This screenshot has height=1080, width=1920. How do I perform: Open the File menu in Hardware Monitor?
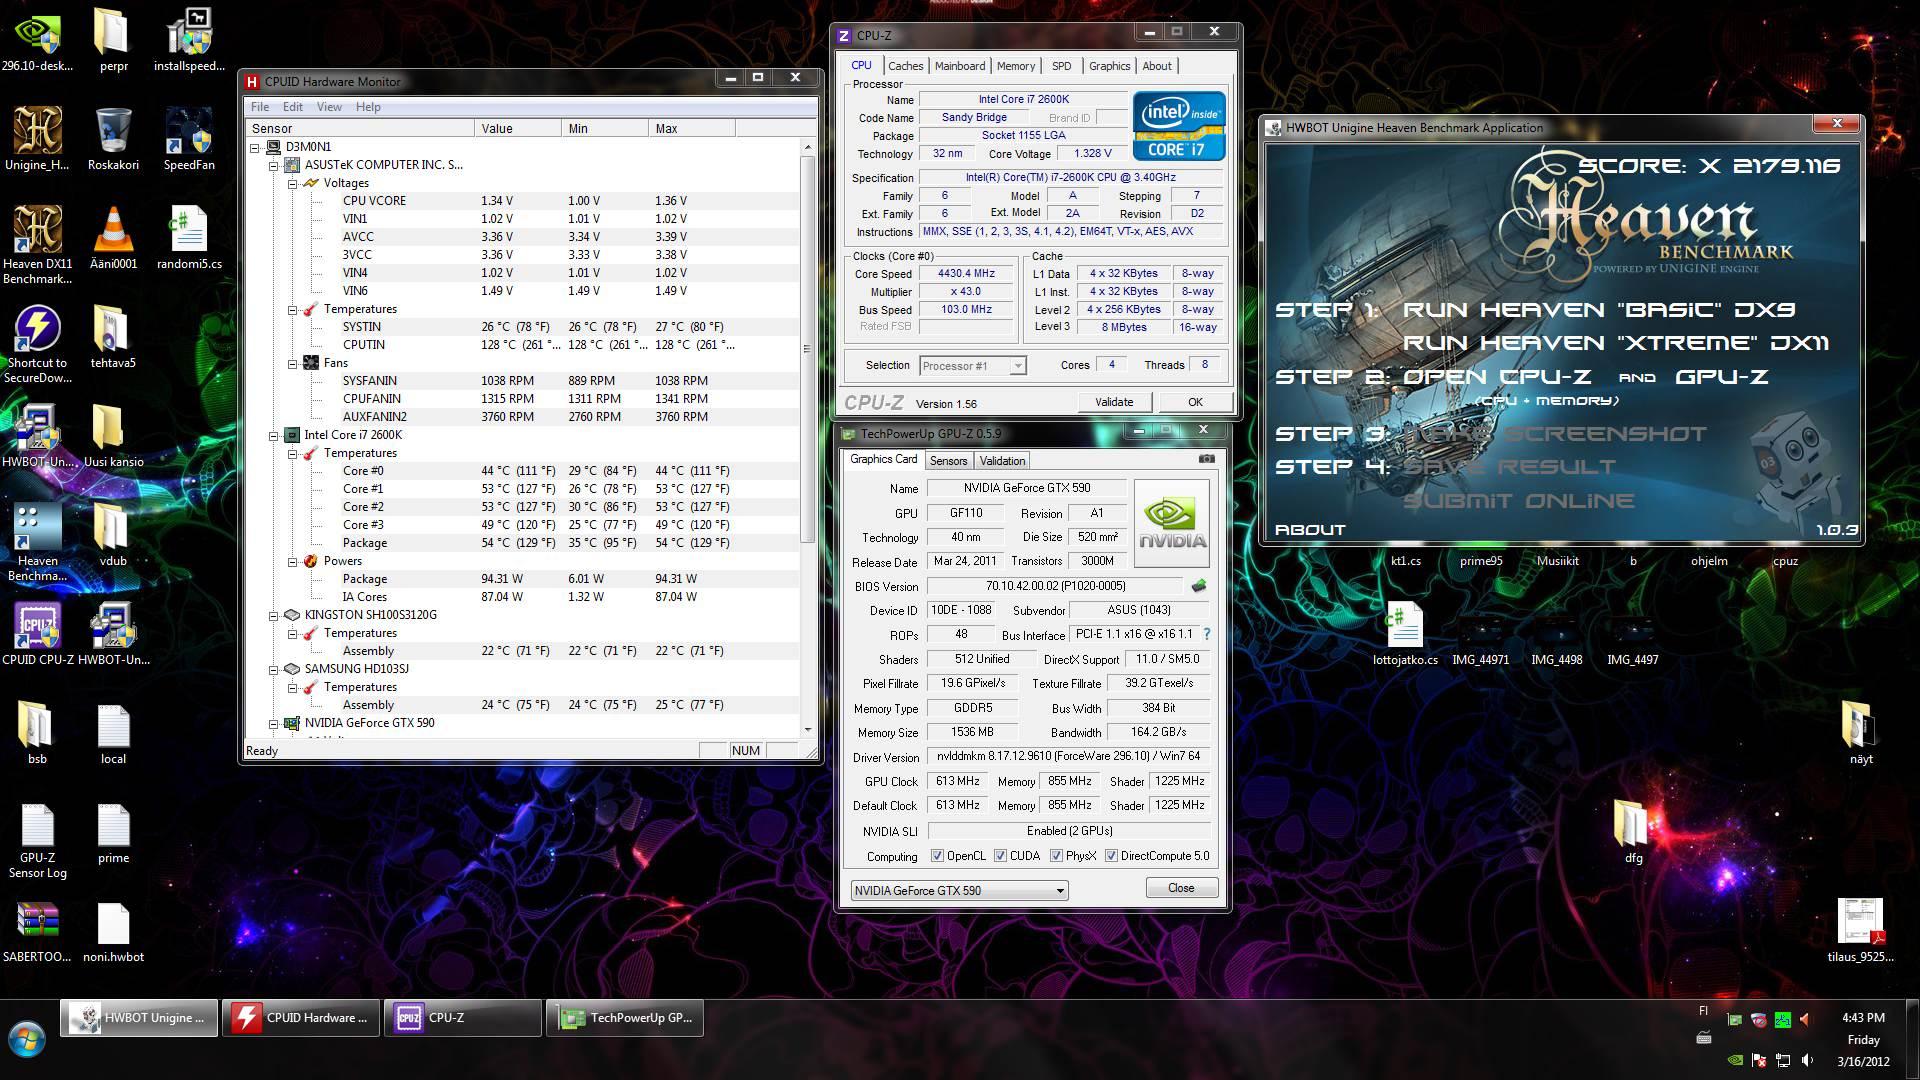[260, 107]
